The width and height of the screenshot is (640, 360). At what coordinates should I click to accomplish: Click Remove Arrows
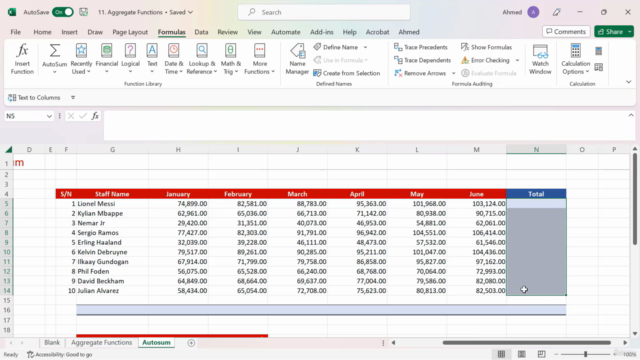420,73
